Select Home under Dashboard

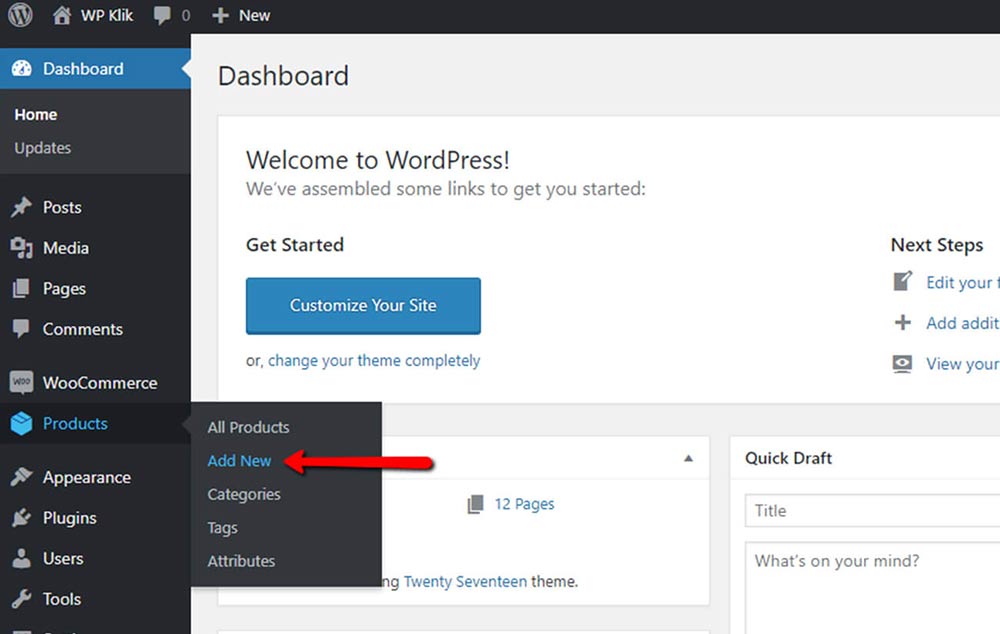point(36,115)
